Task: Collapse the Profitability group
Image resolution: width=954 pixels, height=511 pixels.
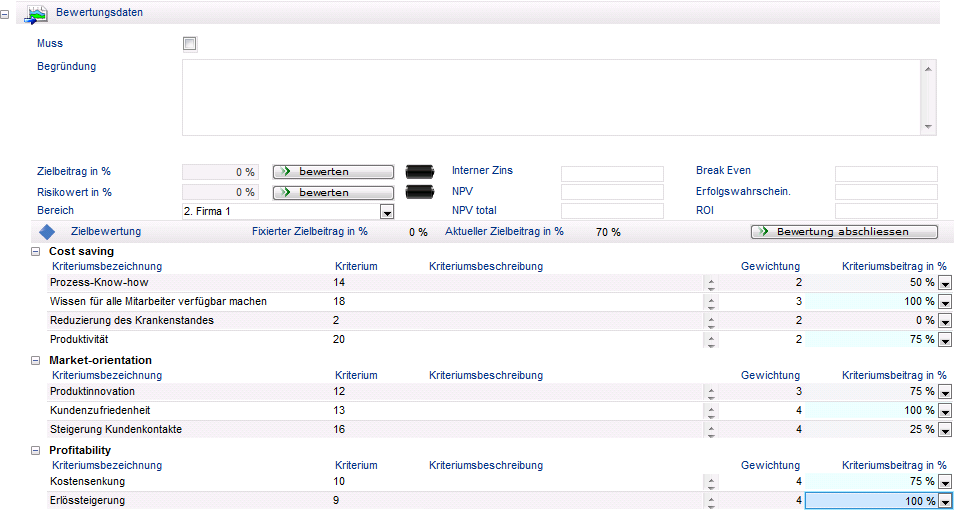Action: 37,450
